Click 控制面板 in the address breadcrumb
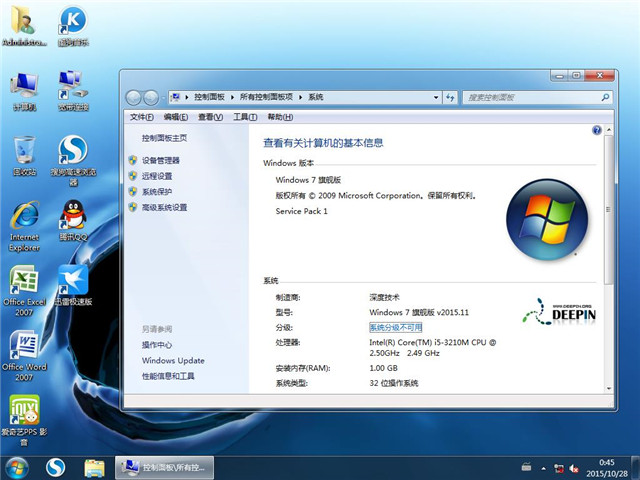 (209, 97)
